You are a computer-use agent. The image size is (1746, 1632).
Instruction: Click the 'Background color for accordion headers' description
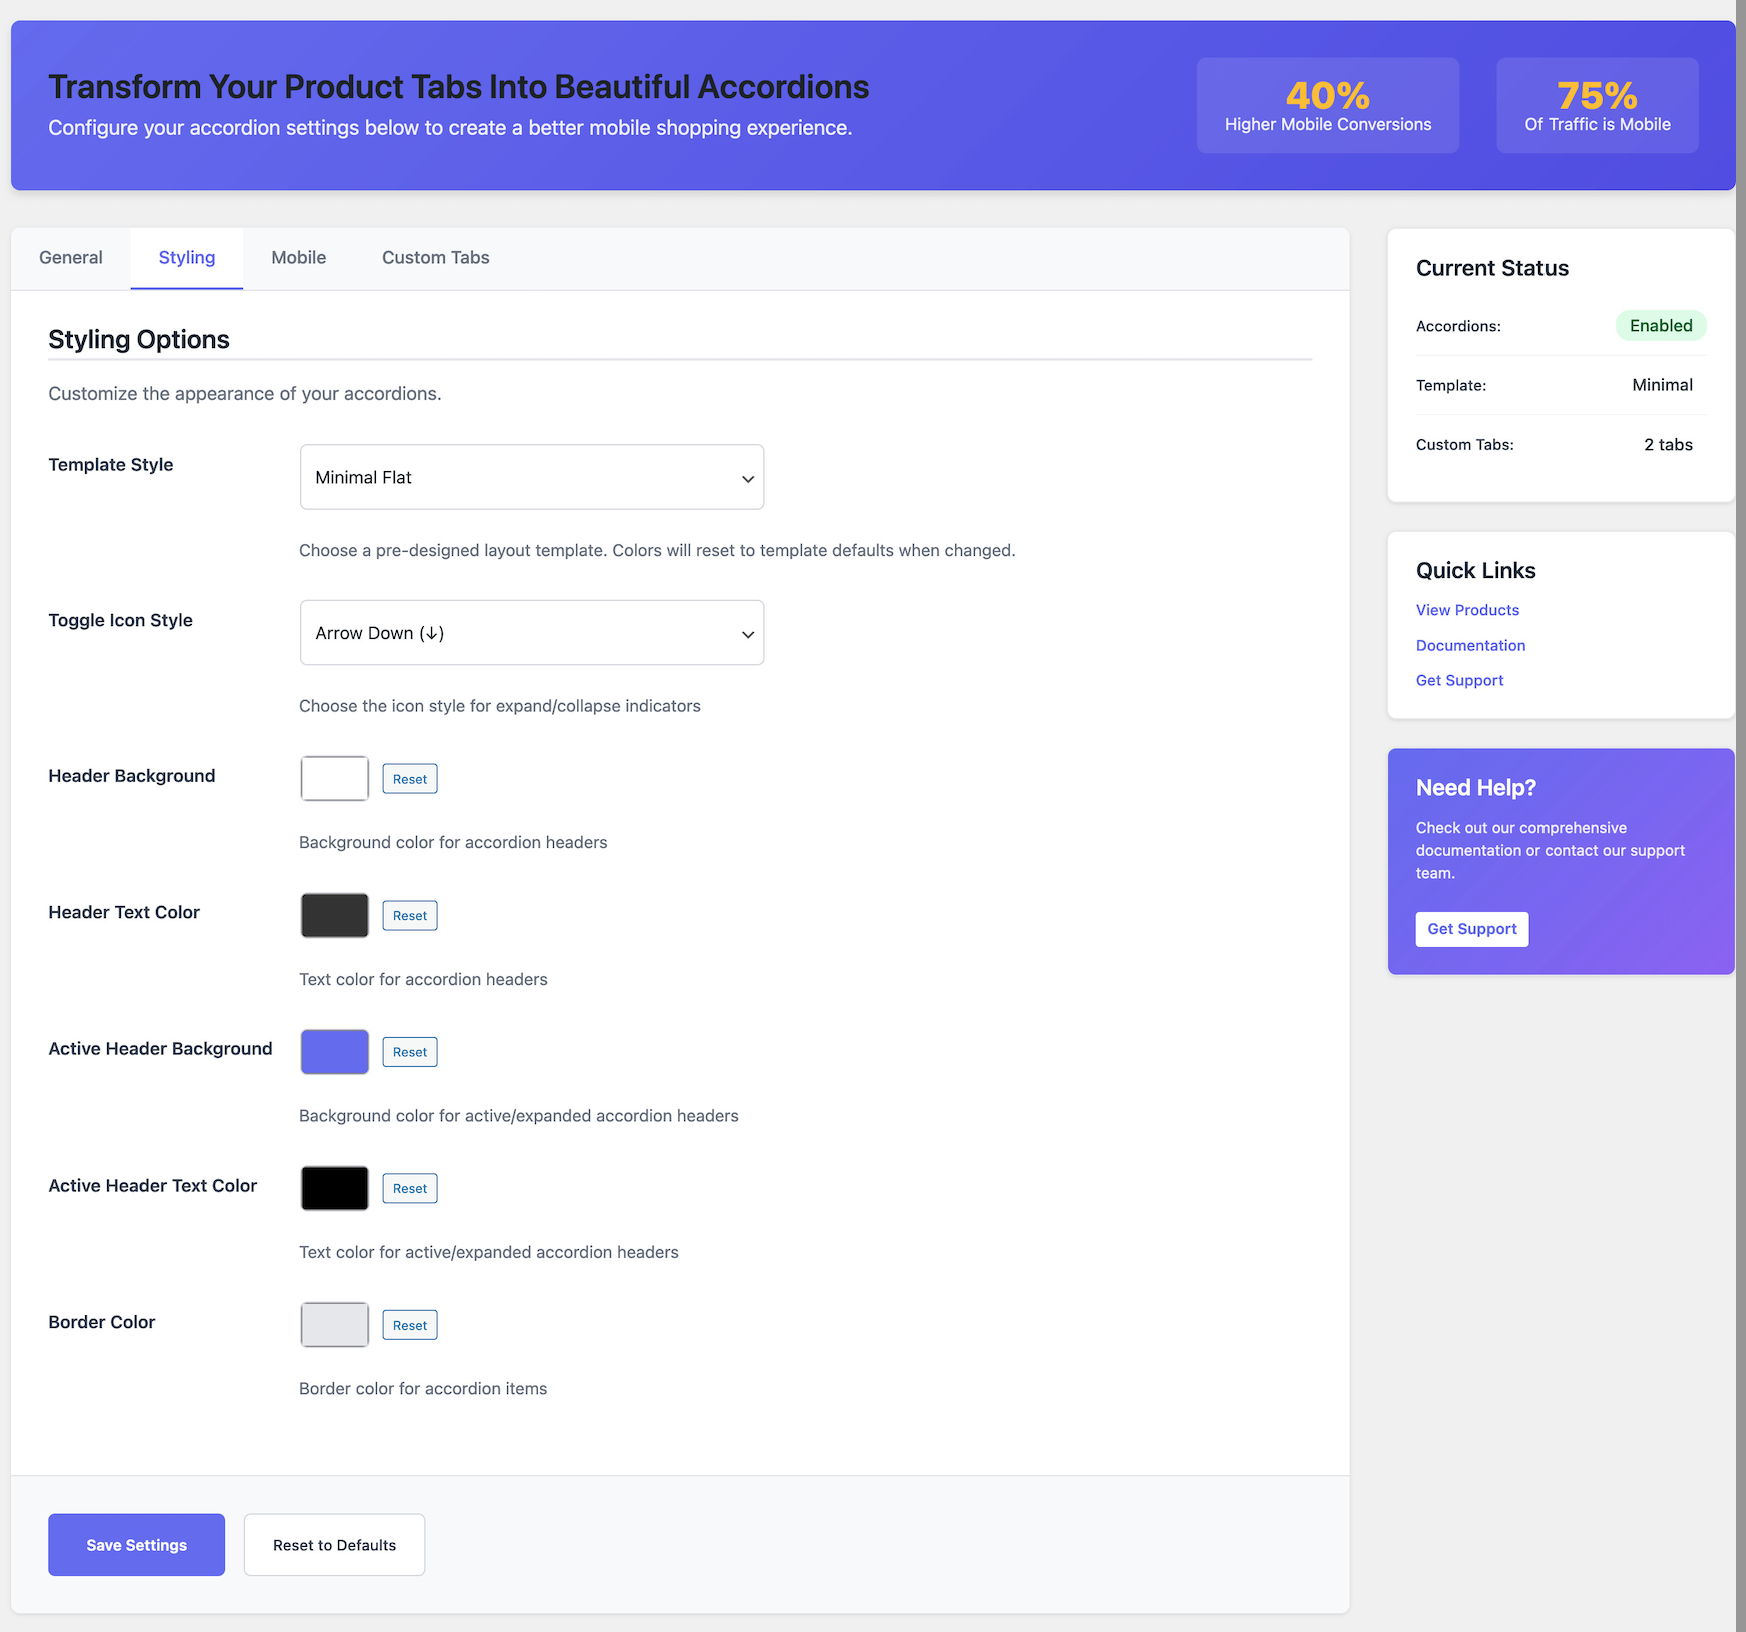453,843
